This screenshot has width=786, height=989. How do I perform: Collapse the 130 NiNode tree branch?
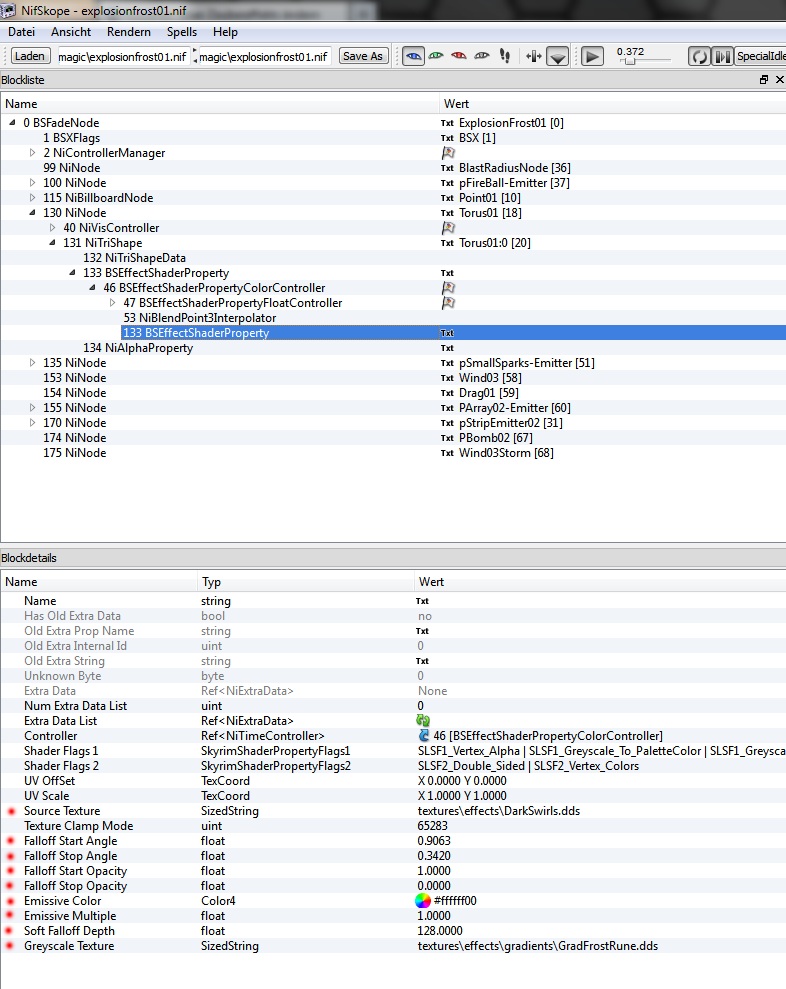pyautogui.click(x=32, y=213)
